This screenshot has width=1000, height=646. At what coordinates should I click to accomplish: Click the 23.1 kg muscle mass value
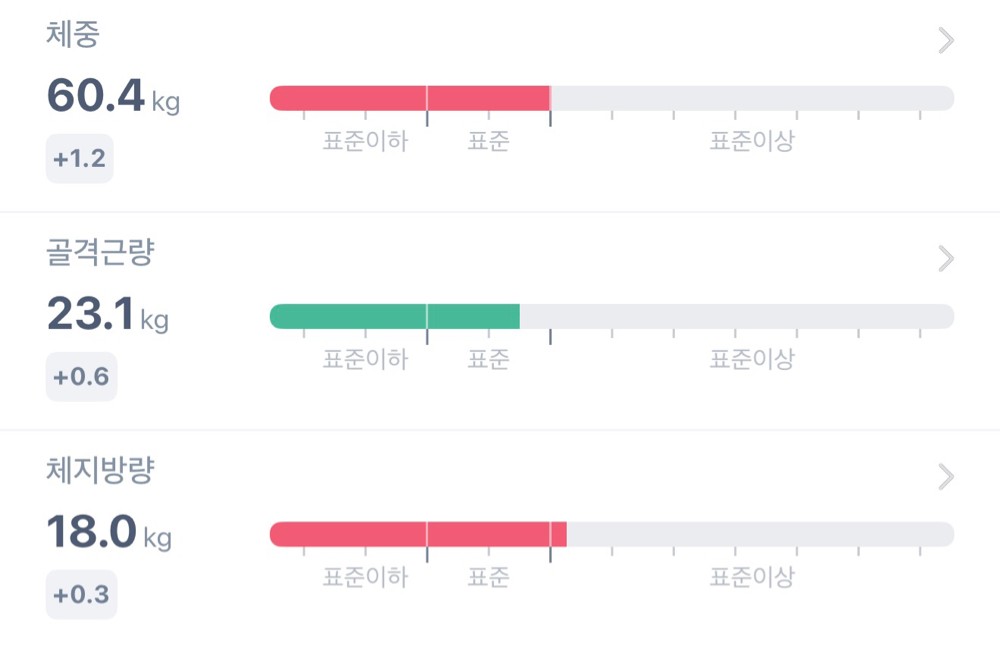click(107, 315)
